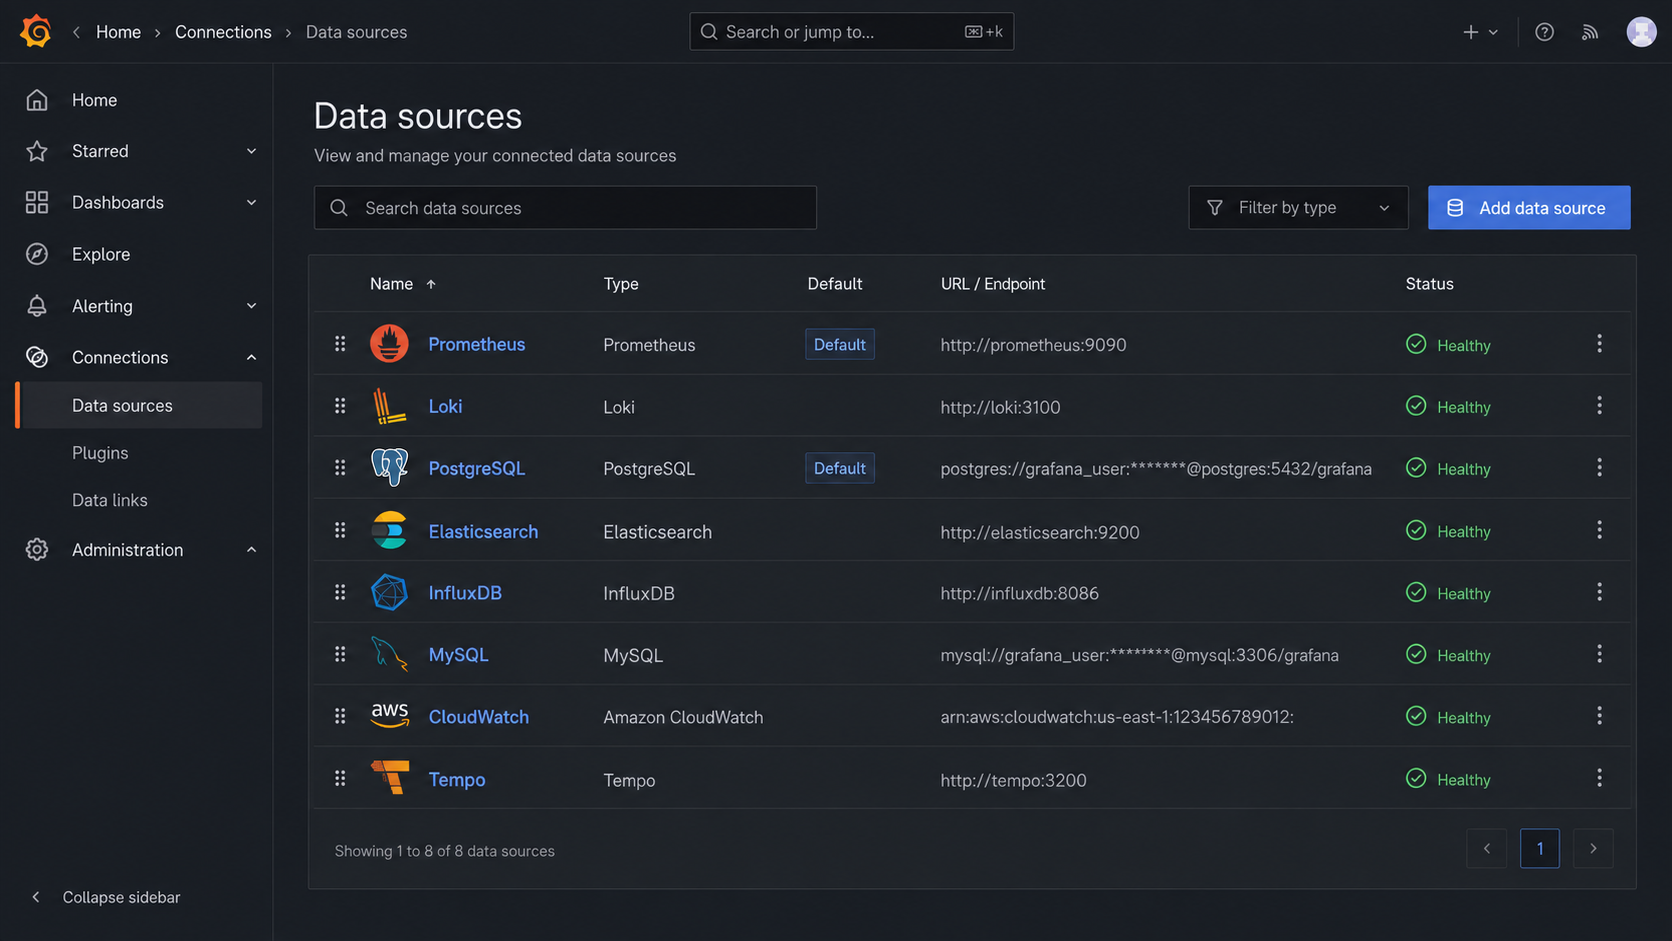Expand the Alerting sidebar section
This screenshot has height=941, width=1672.
251,306
